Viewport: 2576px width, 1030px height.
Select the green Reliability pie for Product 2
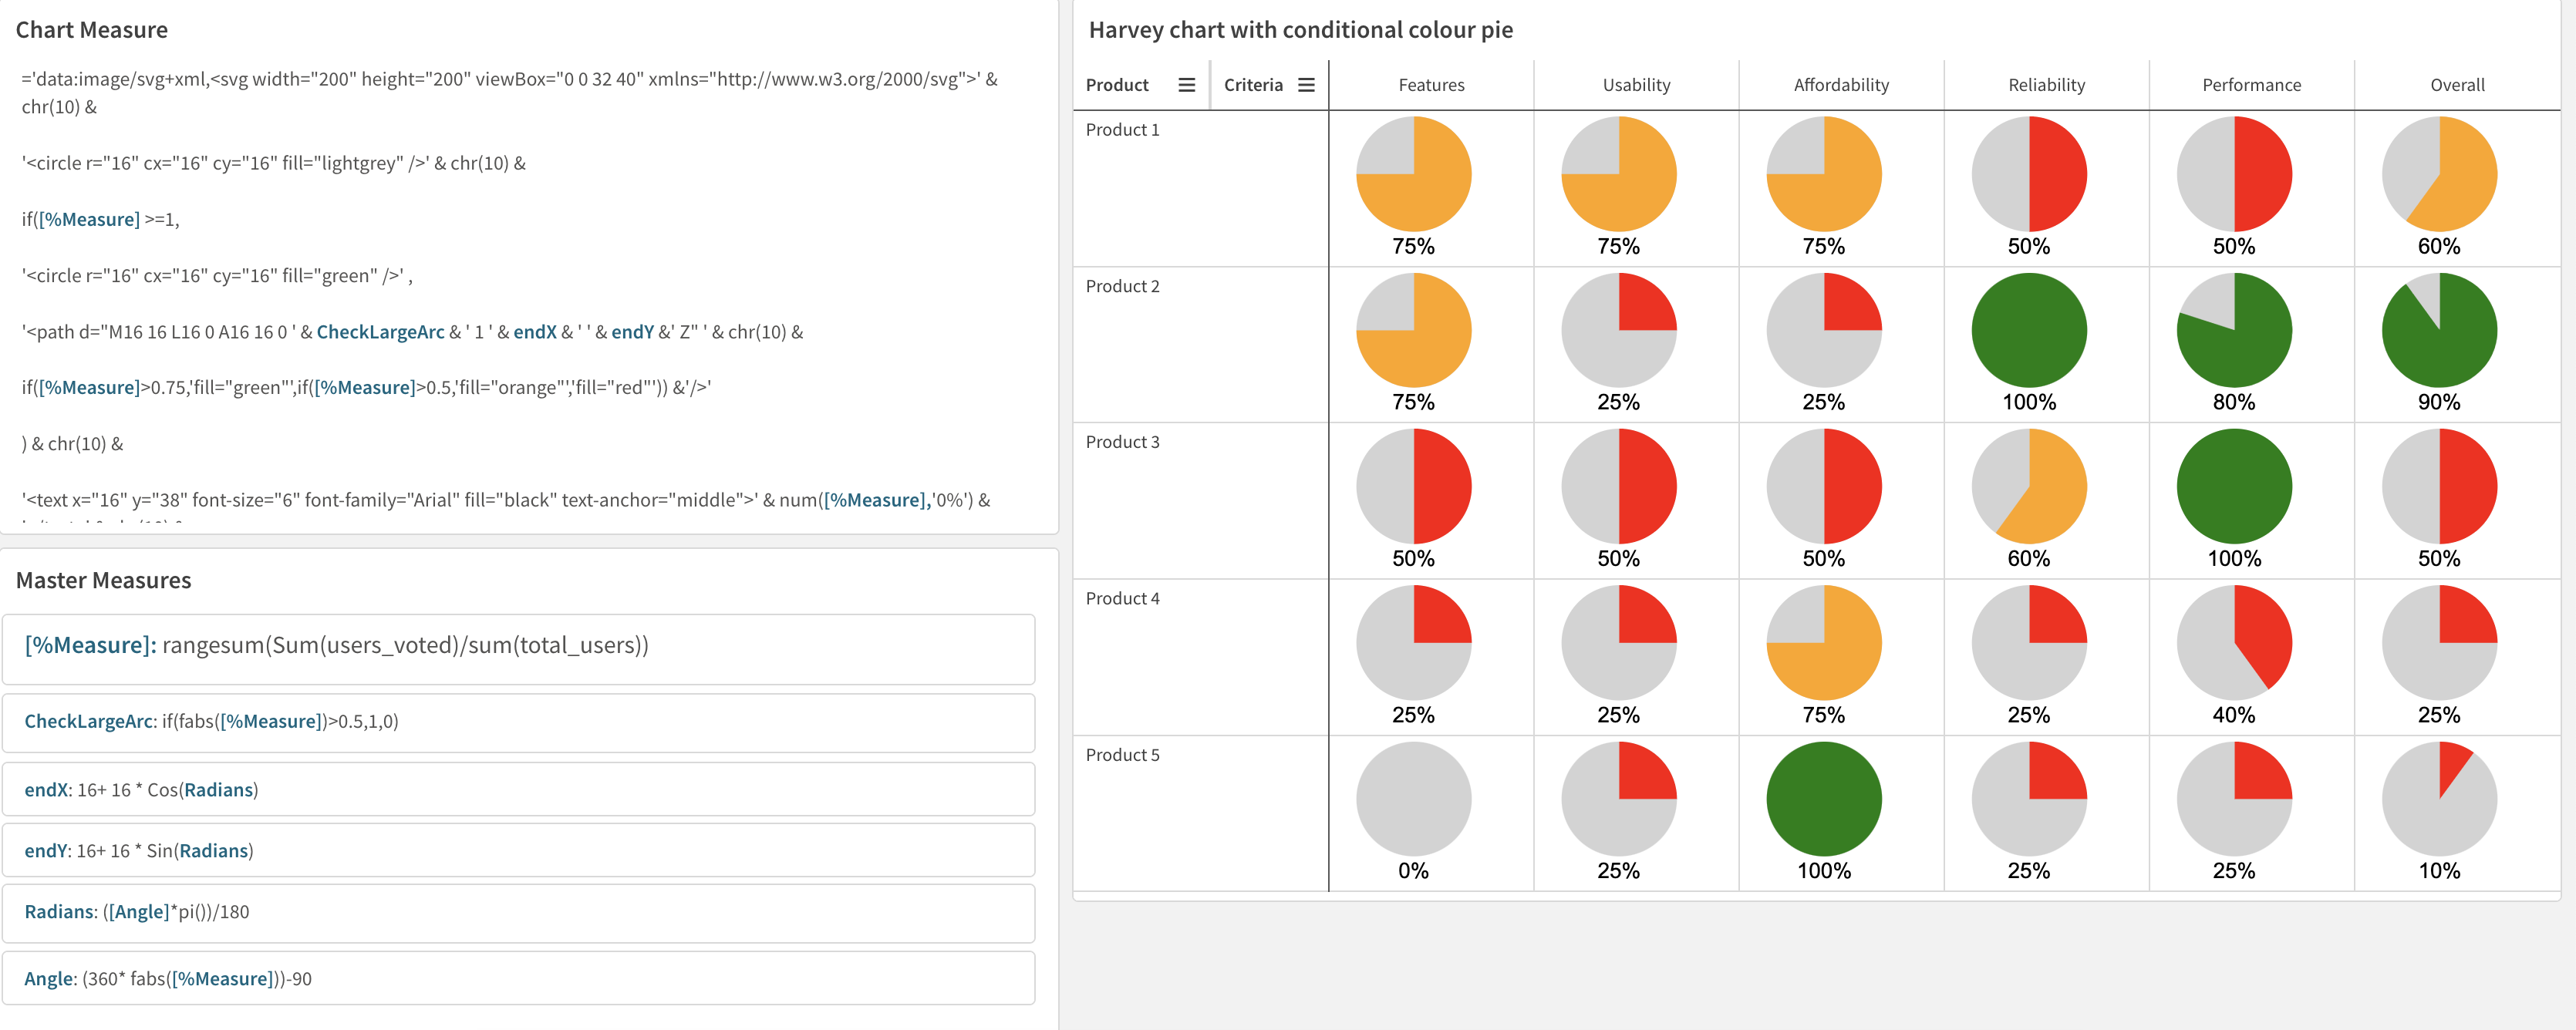2029,329
